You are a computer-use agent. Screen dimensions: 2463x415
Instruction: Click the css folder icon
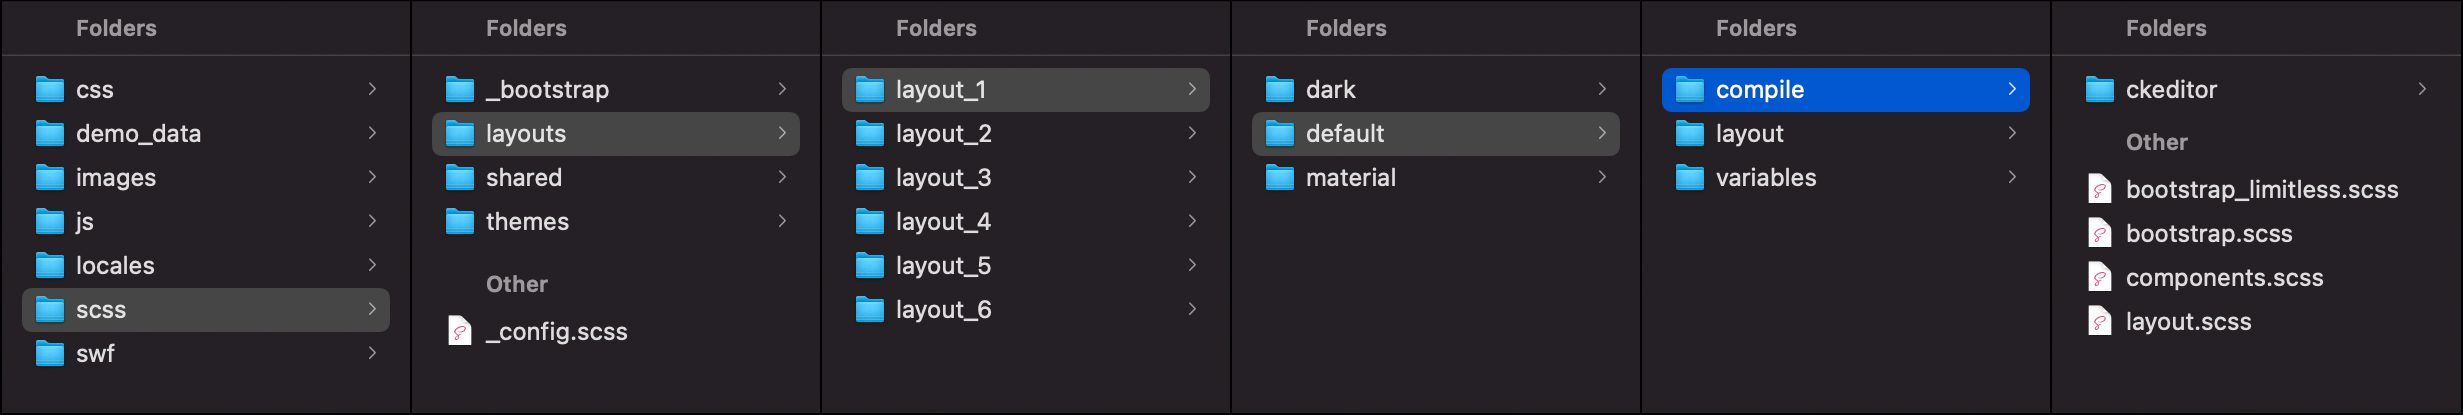click(x=50, y=90)
